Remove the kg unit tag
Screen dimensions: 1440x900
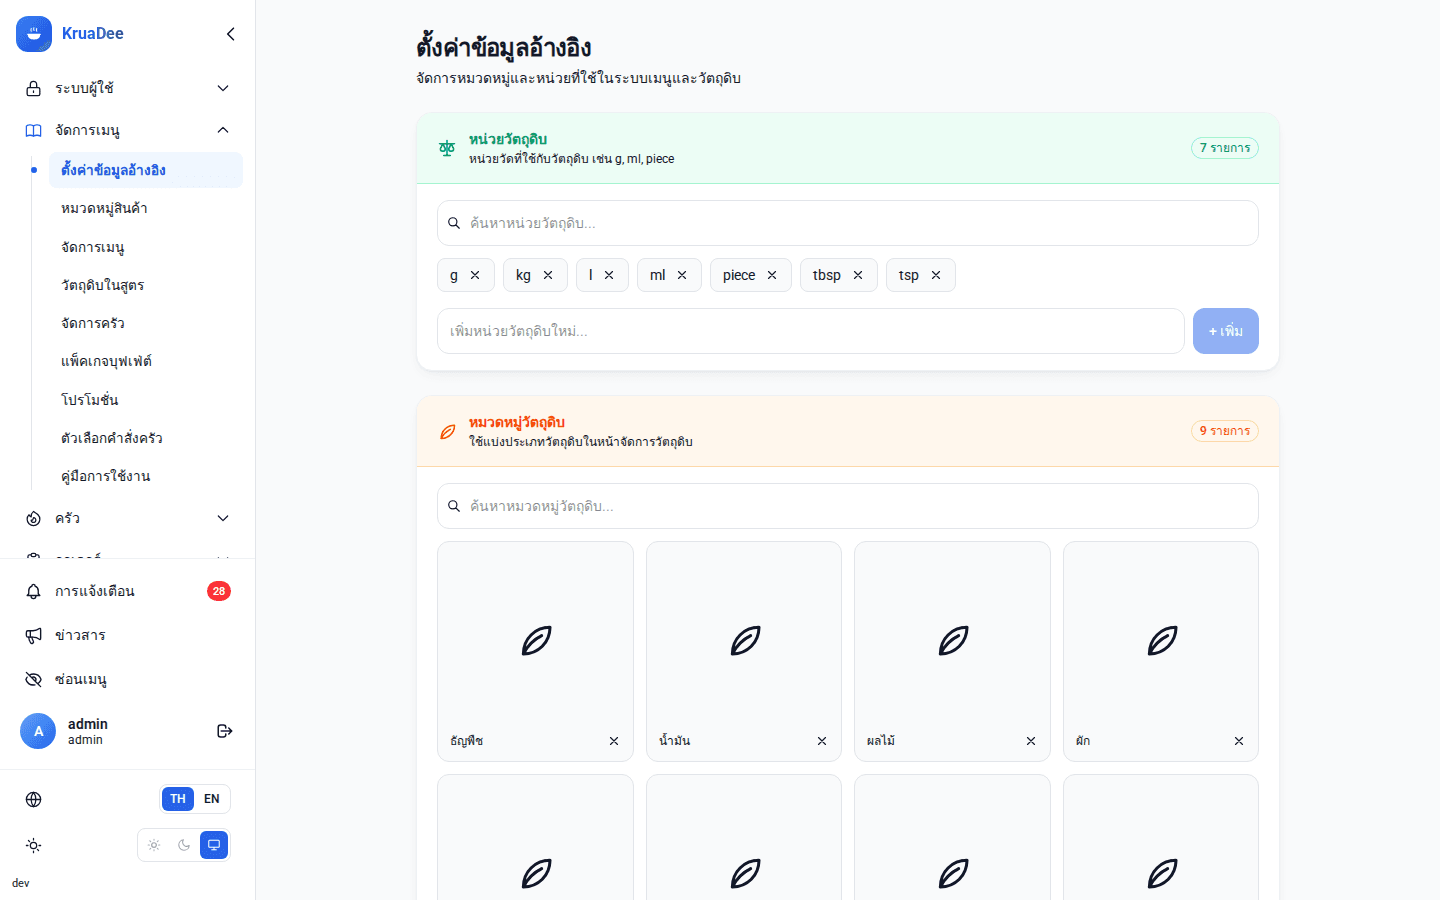coord(548,275)
